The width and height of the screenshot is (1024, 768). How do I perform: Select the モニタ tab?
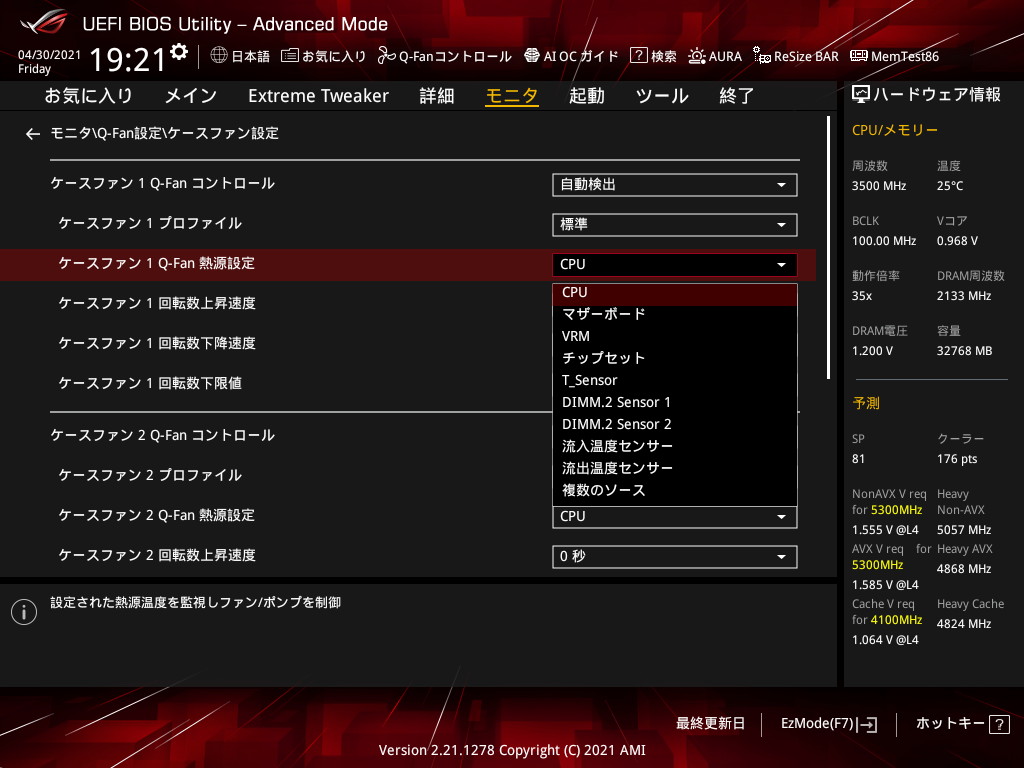511,96
